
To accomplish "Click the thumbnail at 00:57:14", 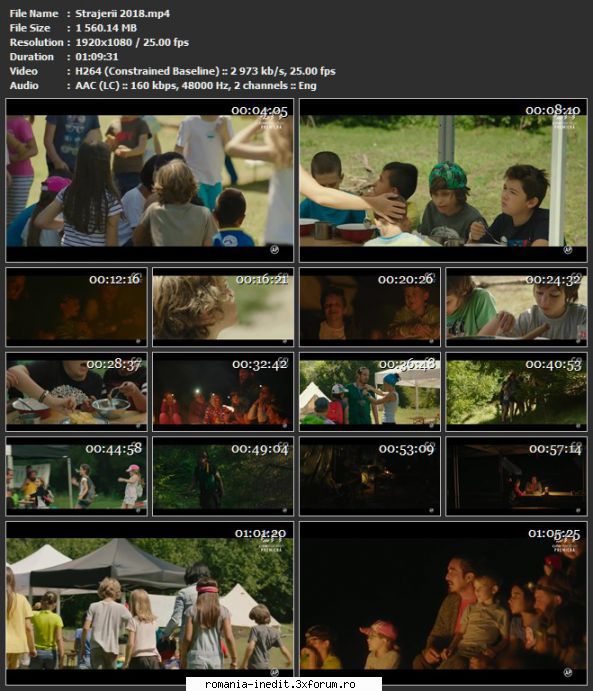I will [516, 476].
